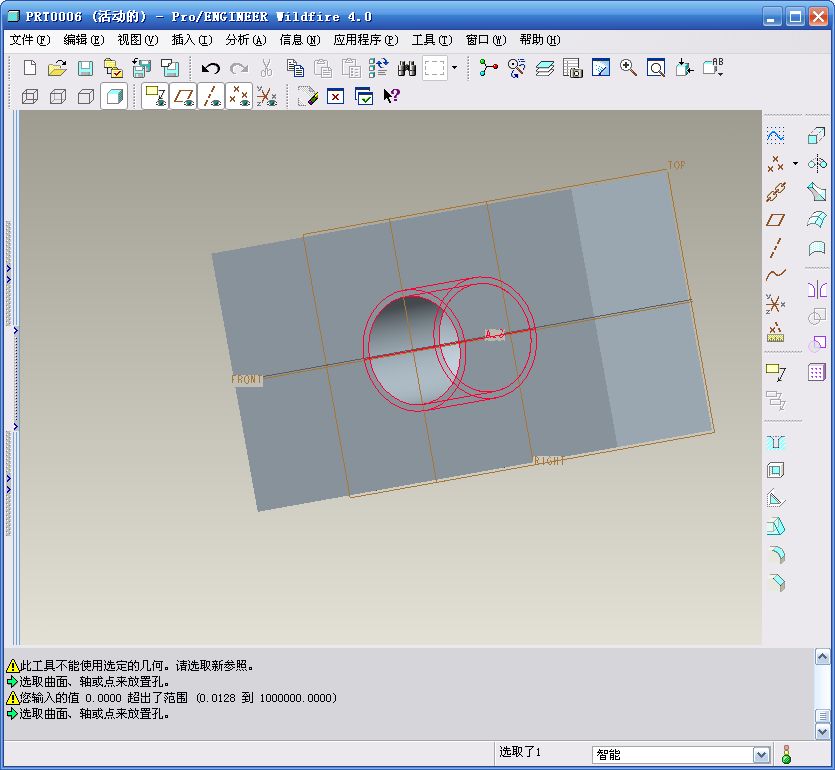Toggle datum axes display
This screenshot has width=835, height=770.
(x=211, y=96)
